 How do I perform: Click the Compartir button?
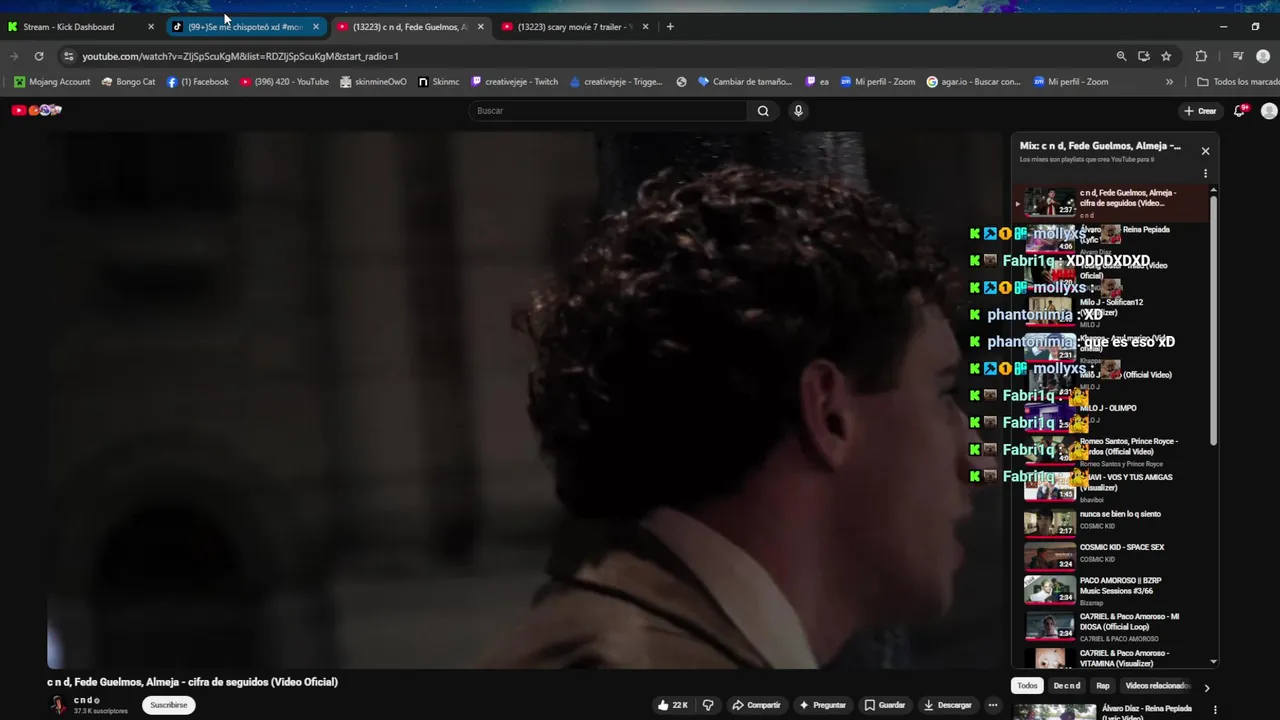[x=756, y=705]
